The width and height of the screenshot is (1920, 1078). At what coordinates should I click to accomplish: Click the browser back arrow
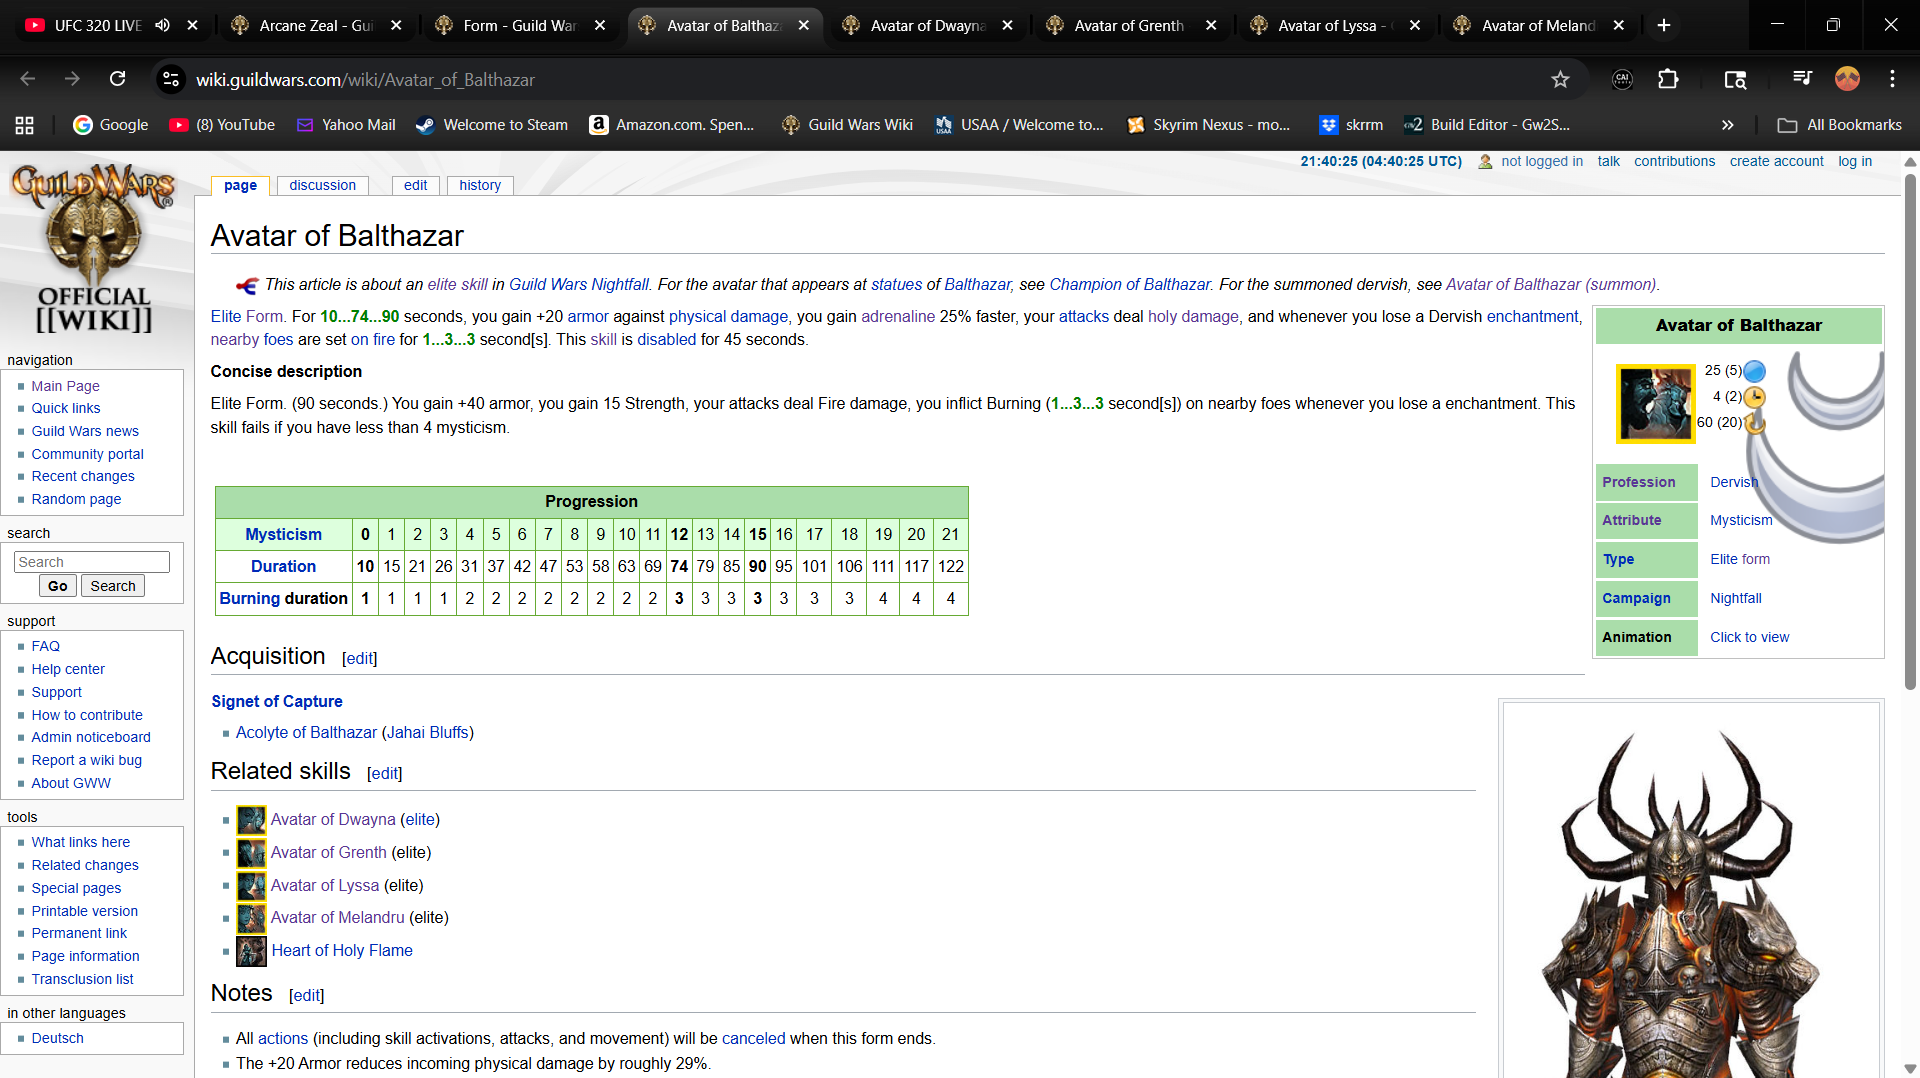coord(27,79)
